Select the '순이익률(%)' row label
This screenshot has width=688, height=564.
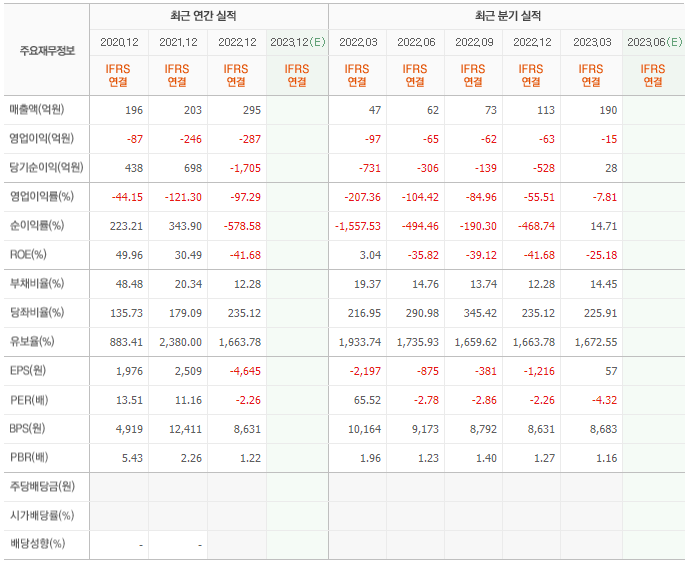coord(37,225)
